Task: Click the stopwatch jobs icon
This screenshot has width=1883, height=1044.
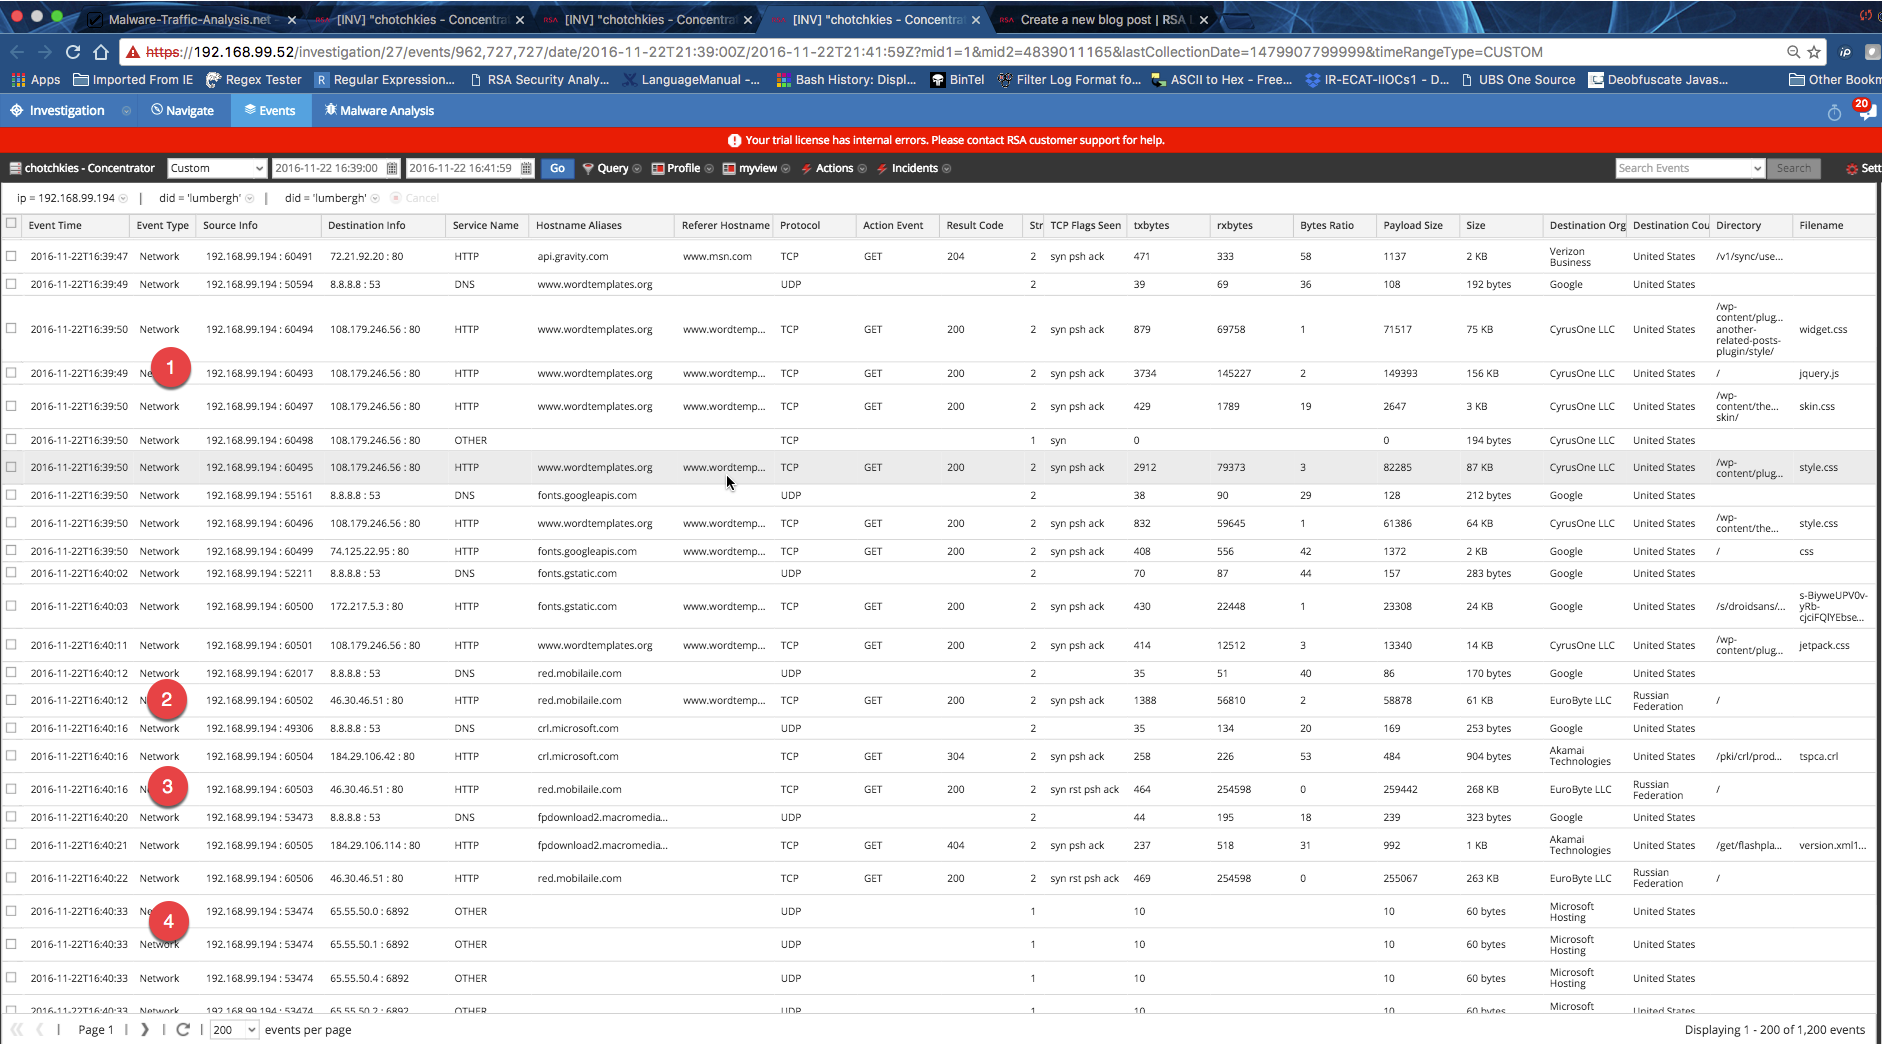Action: (x=1834, y=112)
